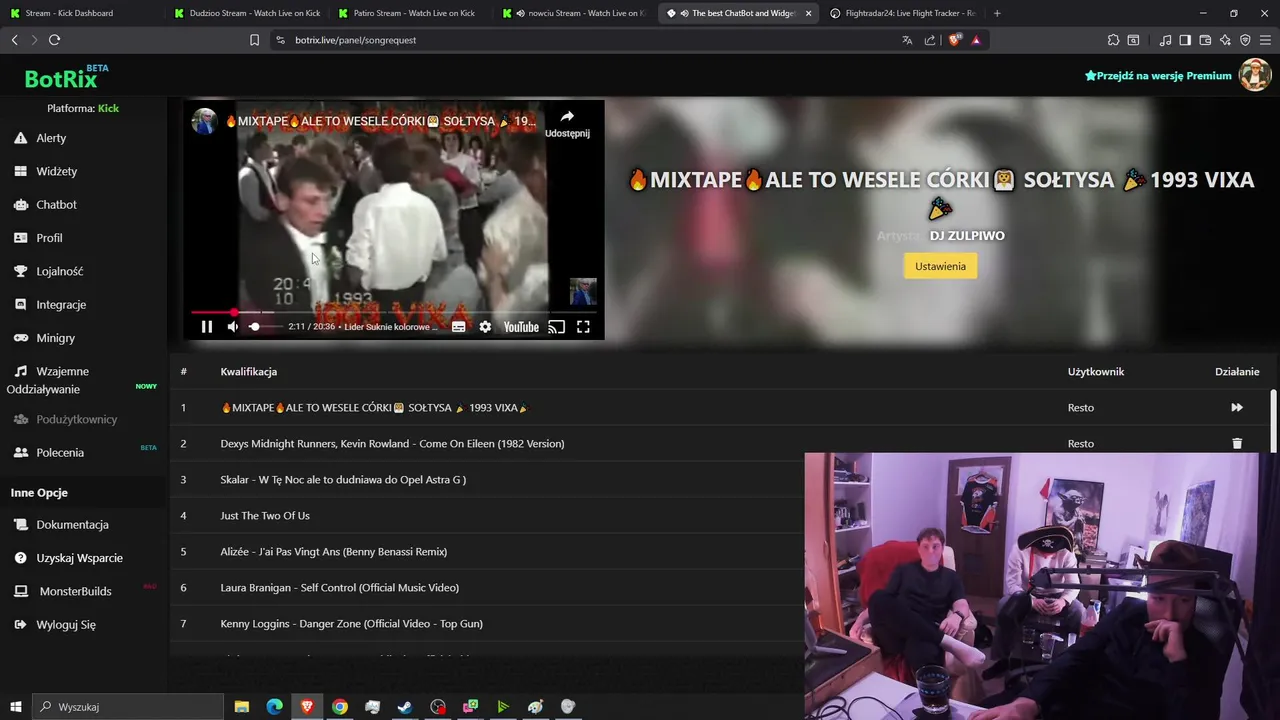Click the Wyszukaj taskbar search box
Viewport: 1280px width, 720px height.
click(130, 706)
